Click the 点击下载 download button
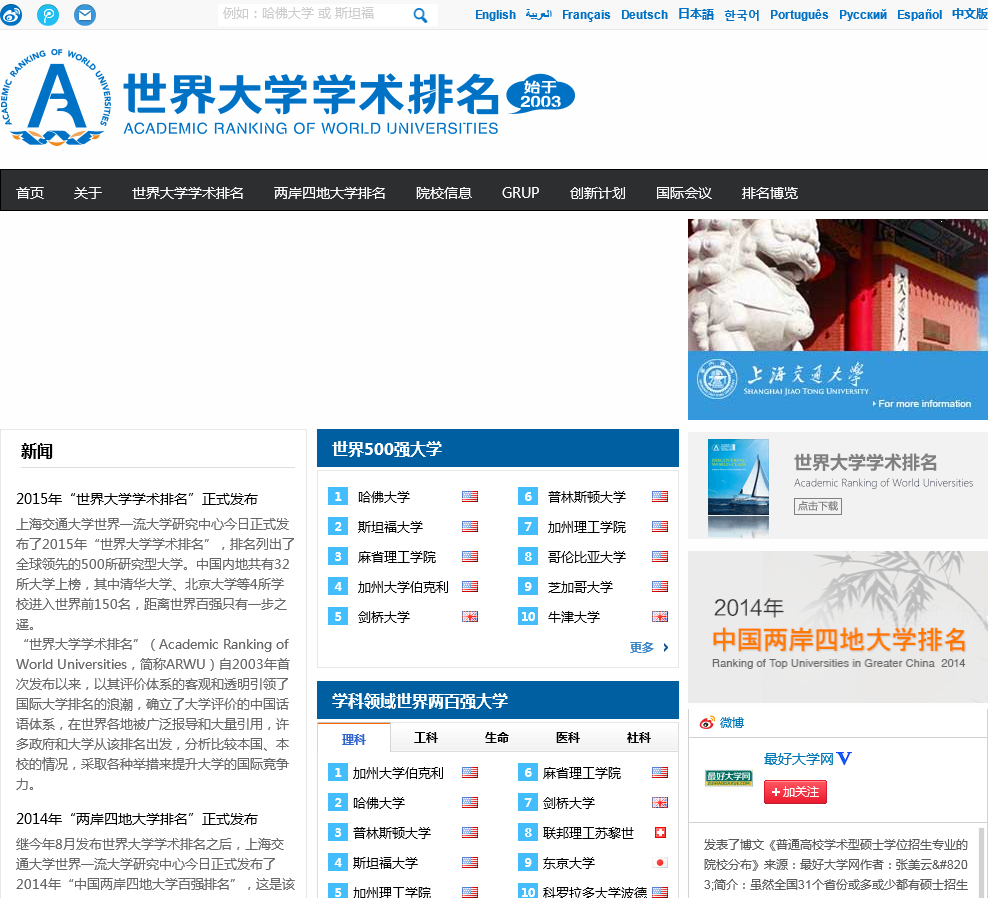Image resolution: width=988 pixels, height=898 pixels. 818,506
